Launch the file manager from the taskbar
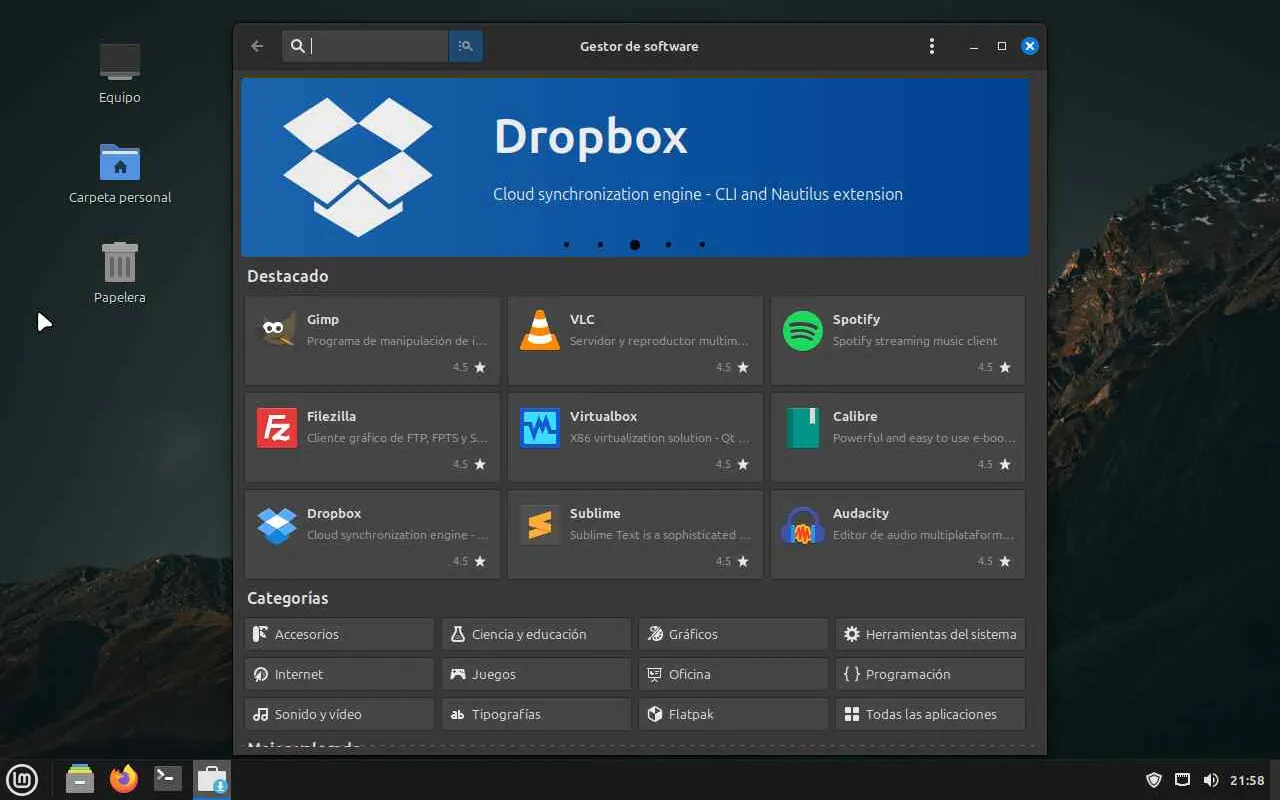Viewport: 1280px width, 800px height. pyautogui.click(x=80, y=779)
